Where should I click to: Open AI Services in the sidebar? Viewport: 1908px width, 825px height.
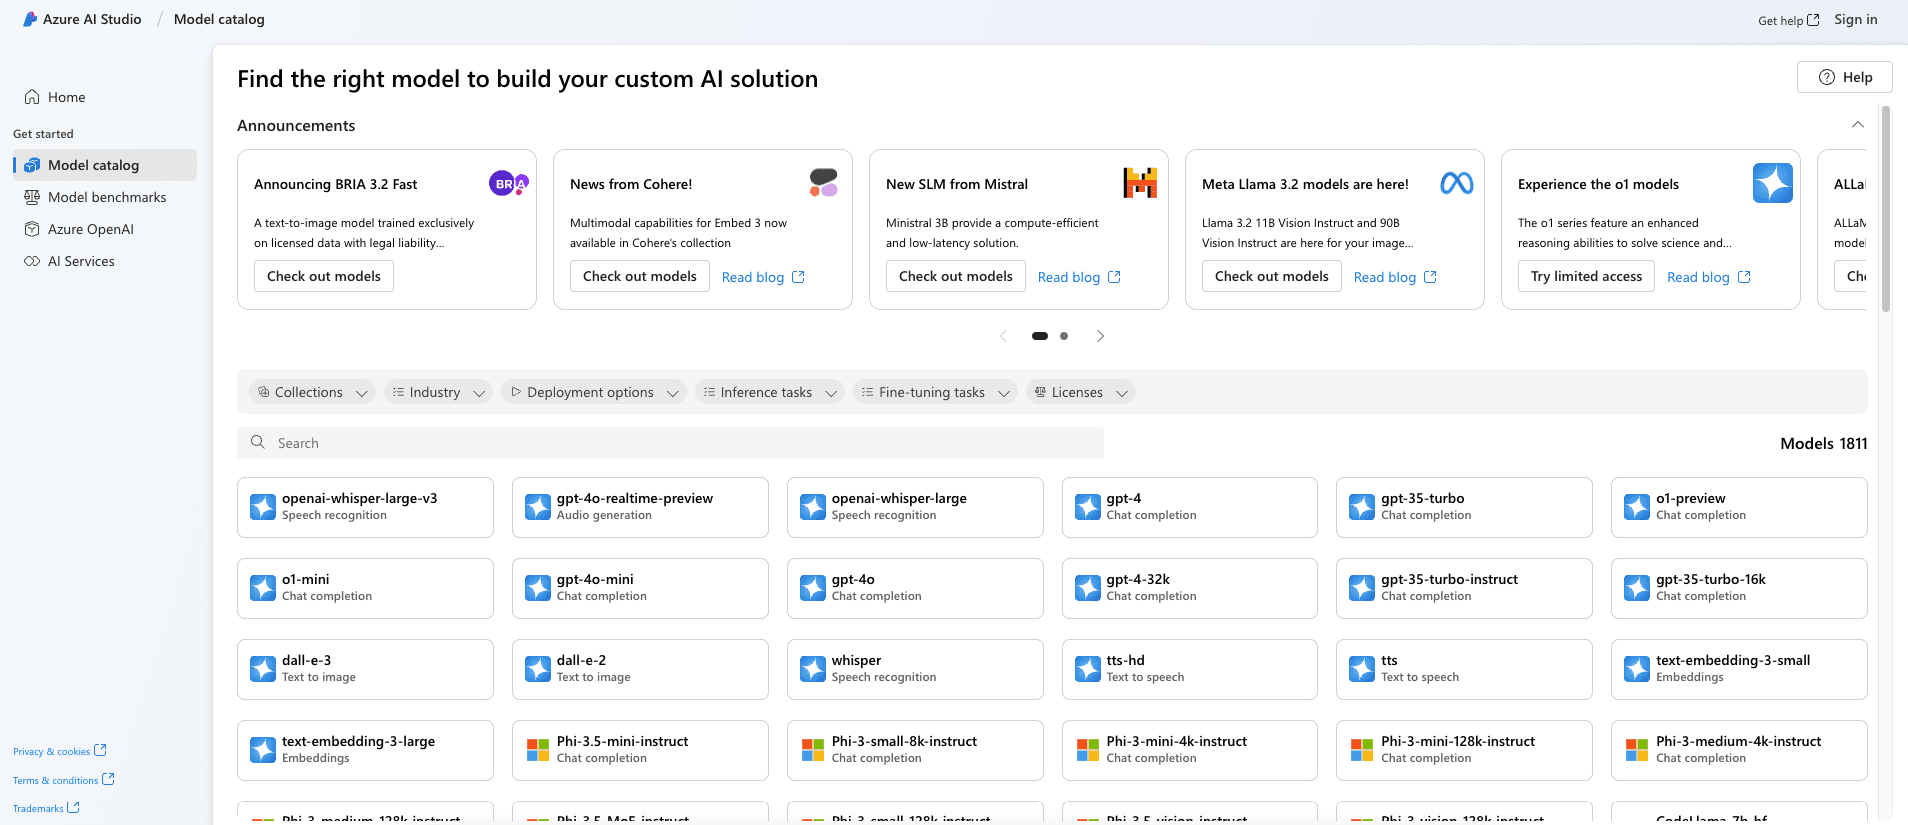105,261
